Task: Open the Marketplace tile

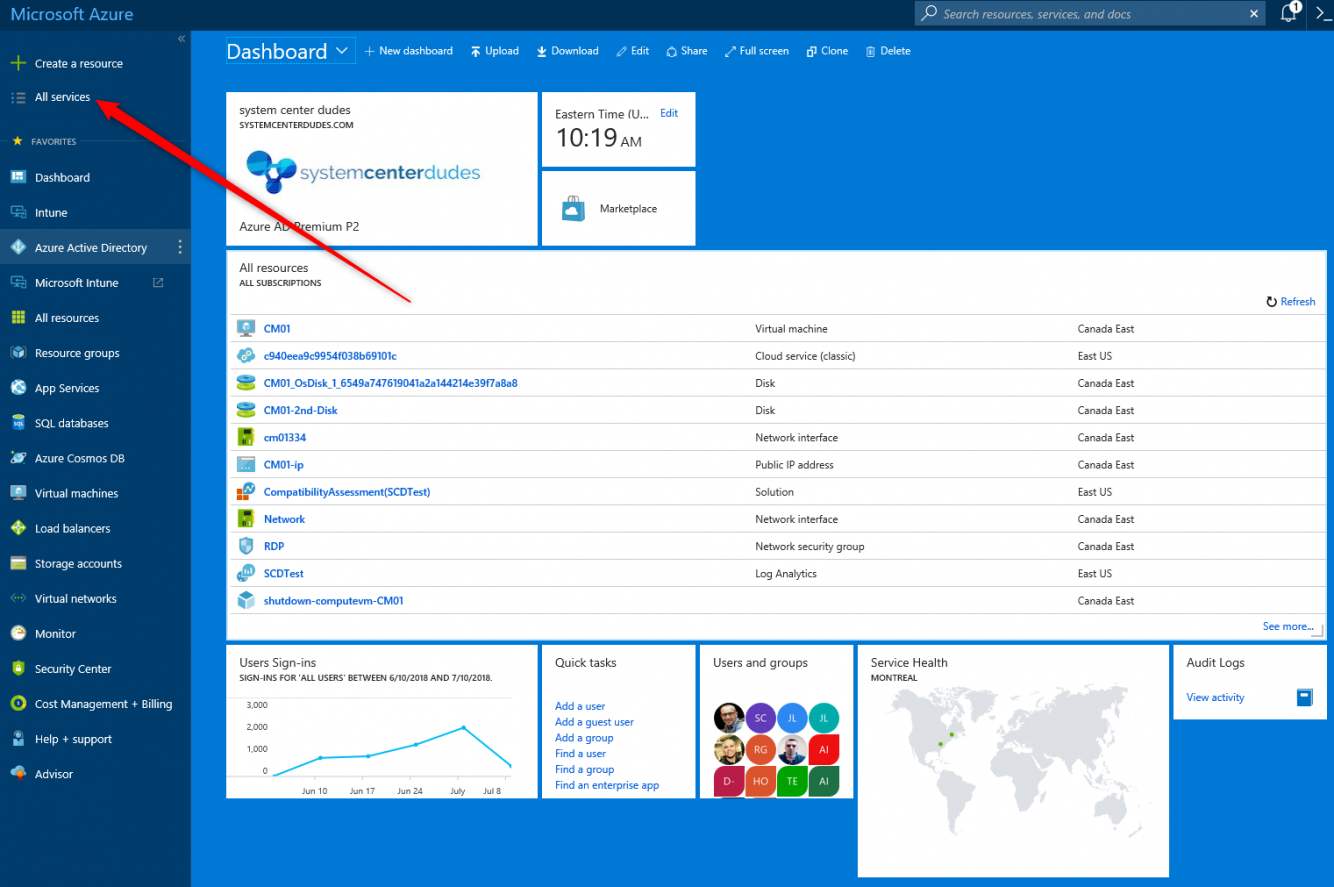Action: coord(617,208)
